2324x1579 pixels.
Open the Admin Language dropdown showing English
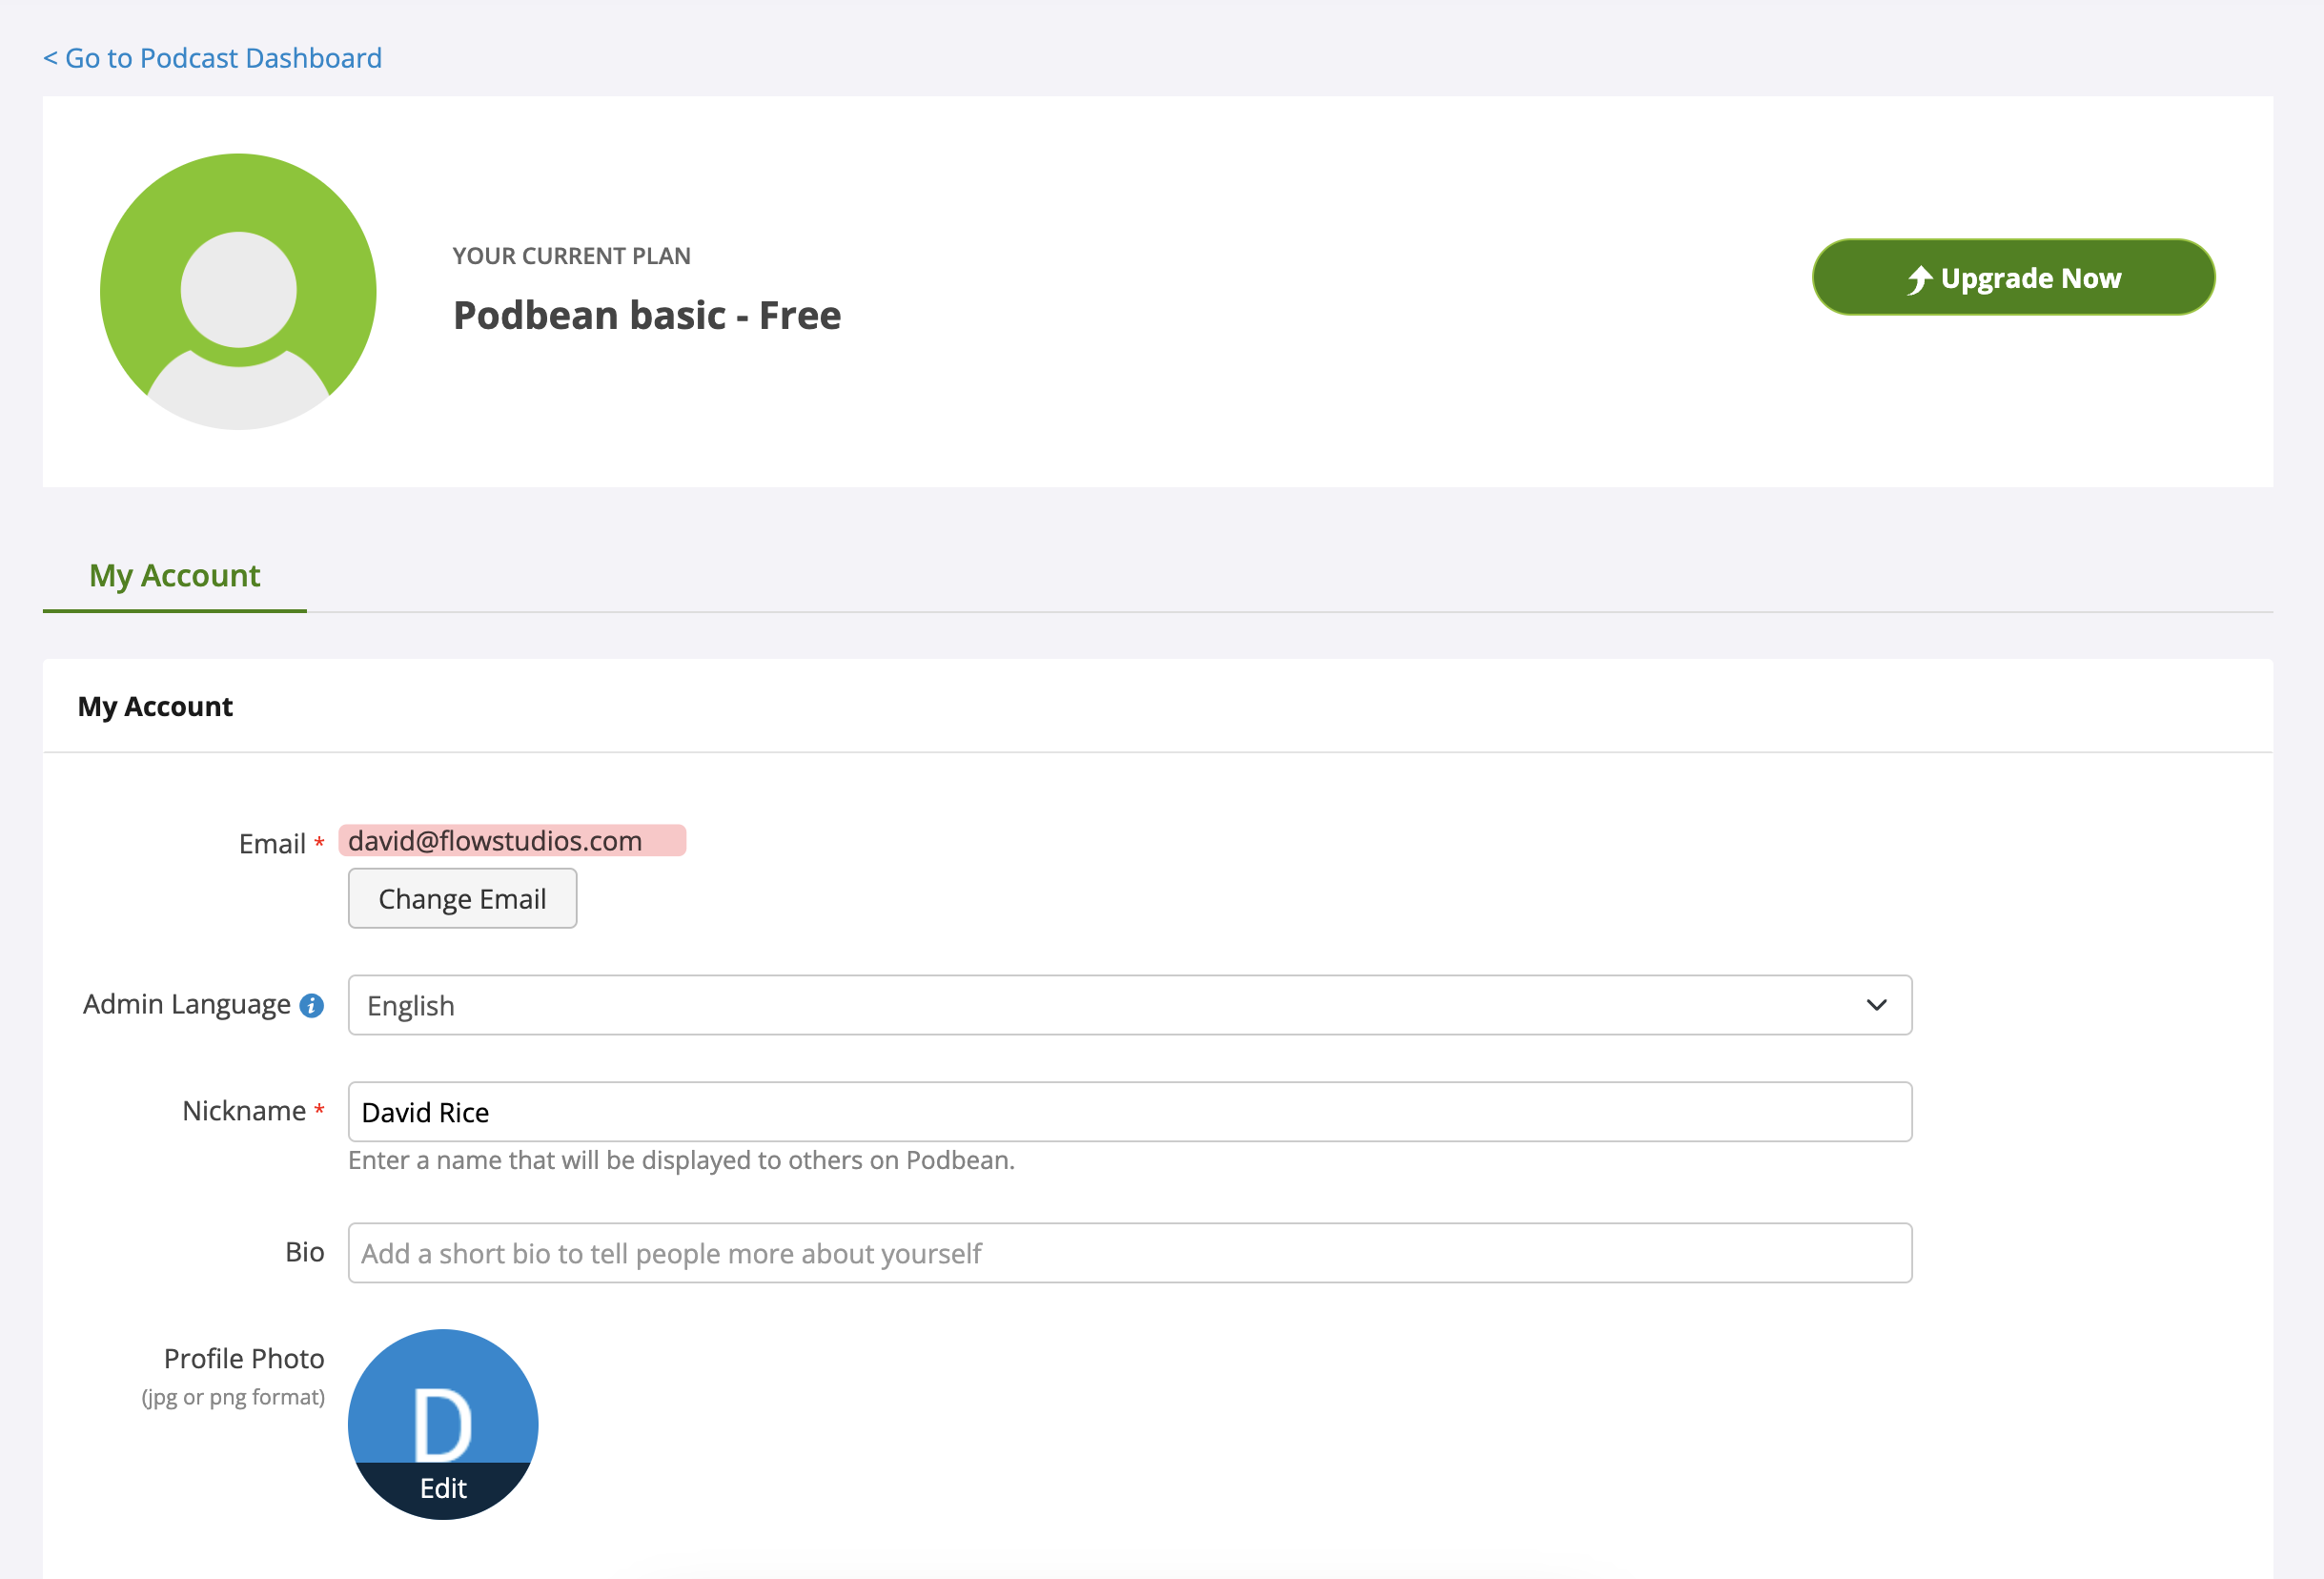click(1129, 1005)
